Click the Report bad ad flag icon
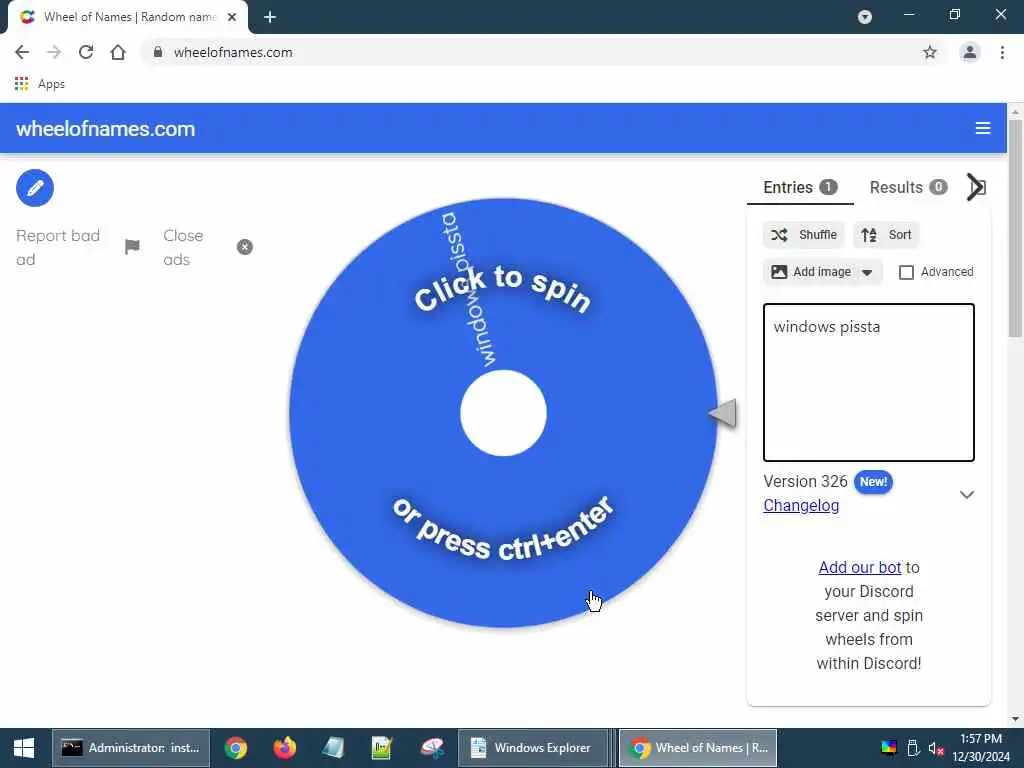The height and width of the screenshot is (768, 1024). click(x=132, y=247)
